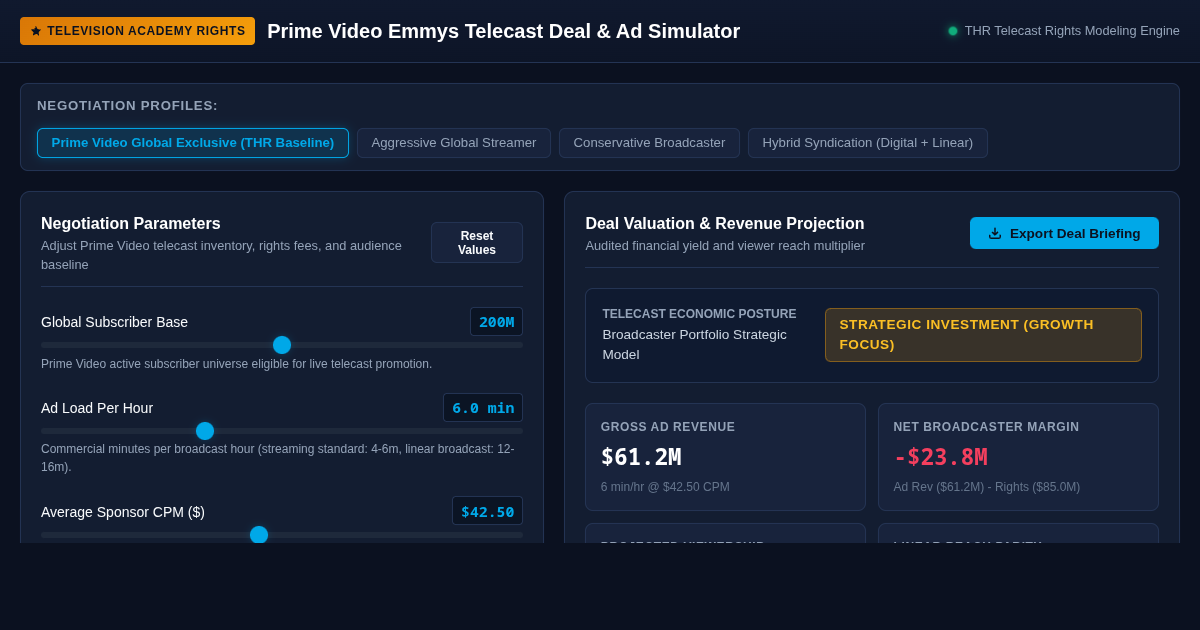This screenshot has width=1200, height=630.
Task: Select Hybrid Syndication (Digital + Linear) profile
Action: tap(868, 143)
